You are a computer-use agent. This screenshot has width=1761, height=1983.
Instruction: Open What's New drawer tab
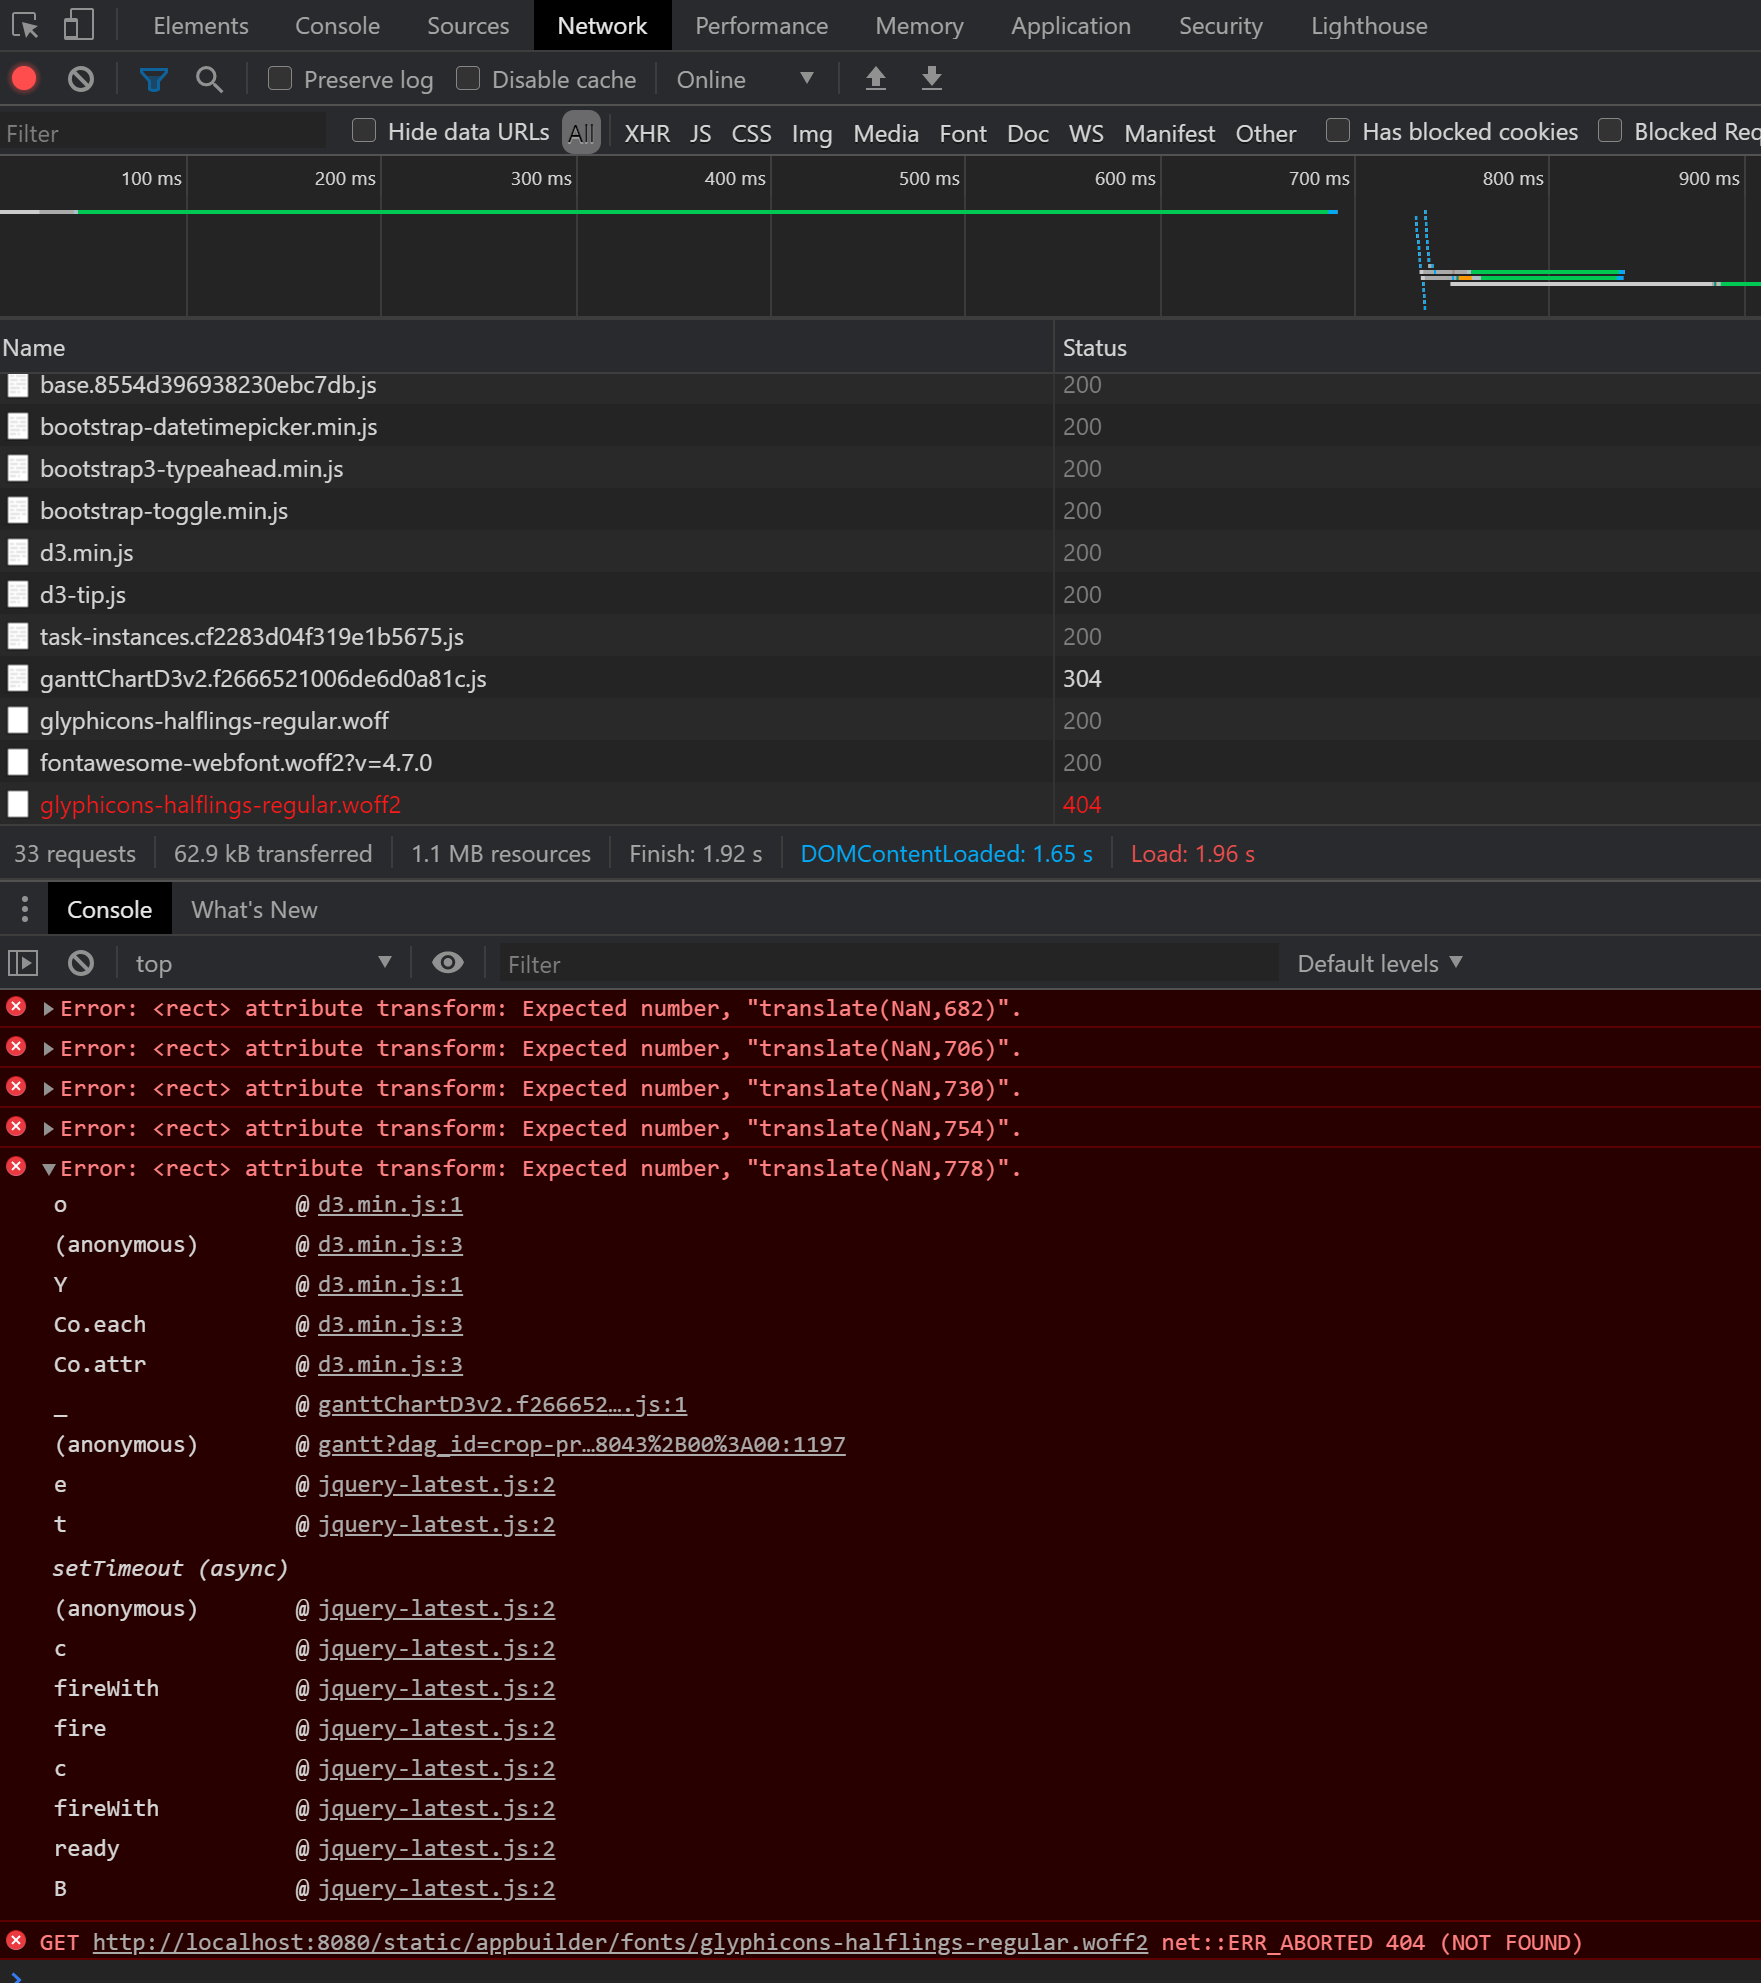click(254, 909)
